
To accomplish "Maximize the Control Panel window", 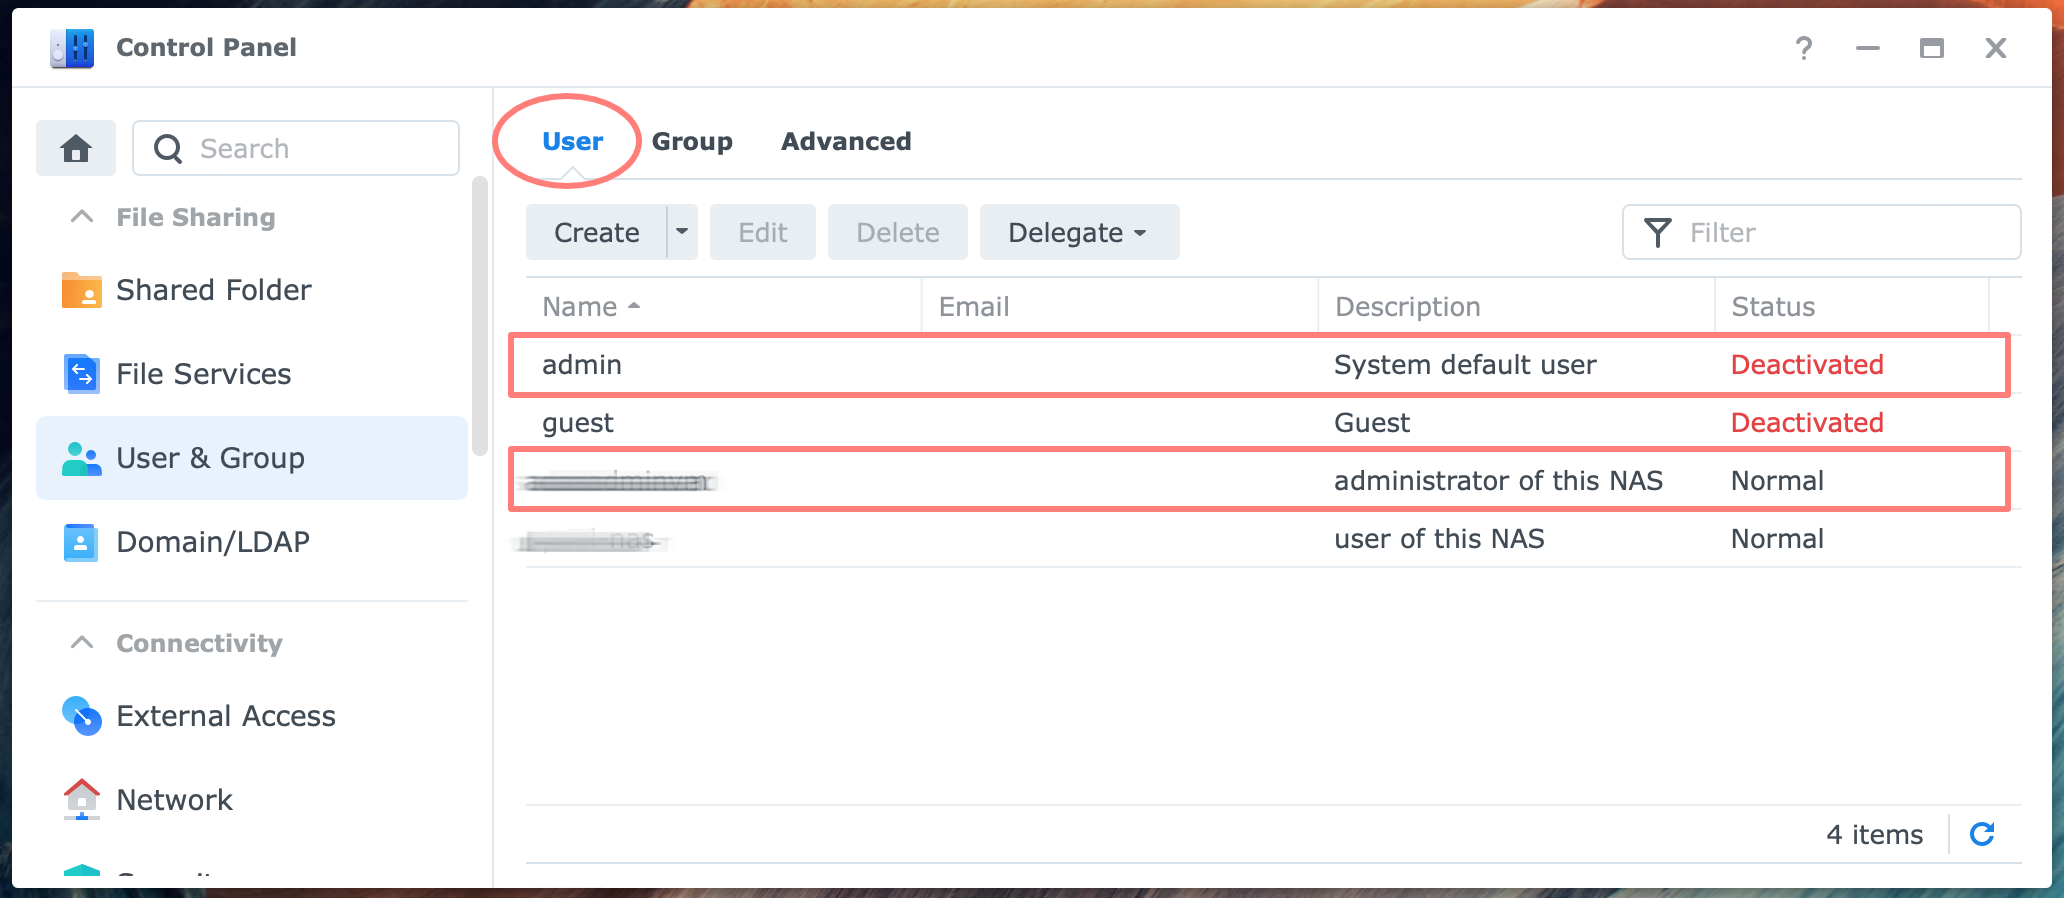I will [x=1932, y=48].
